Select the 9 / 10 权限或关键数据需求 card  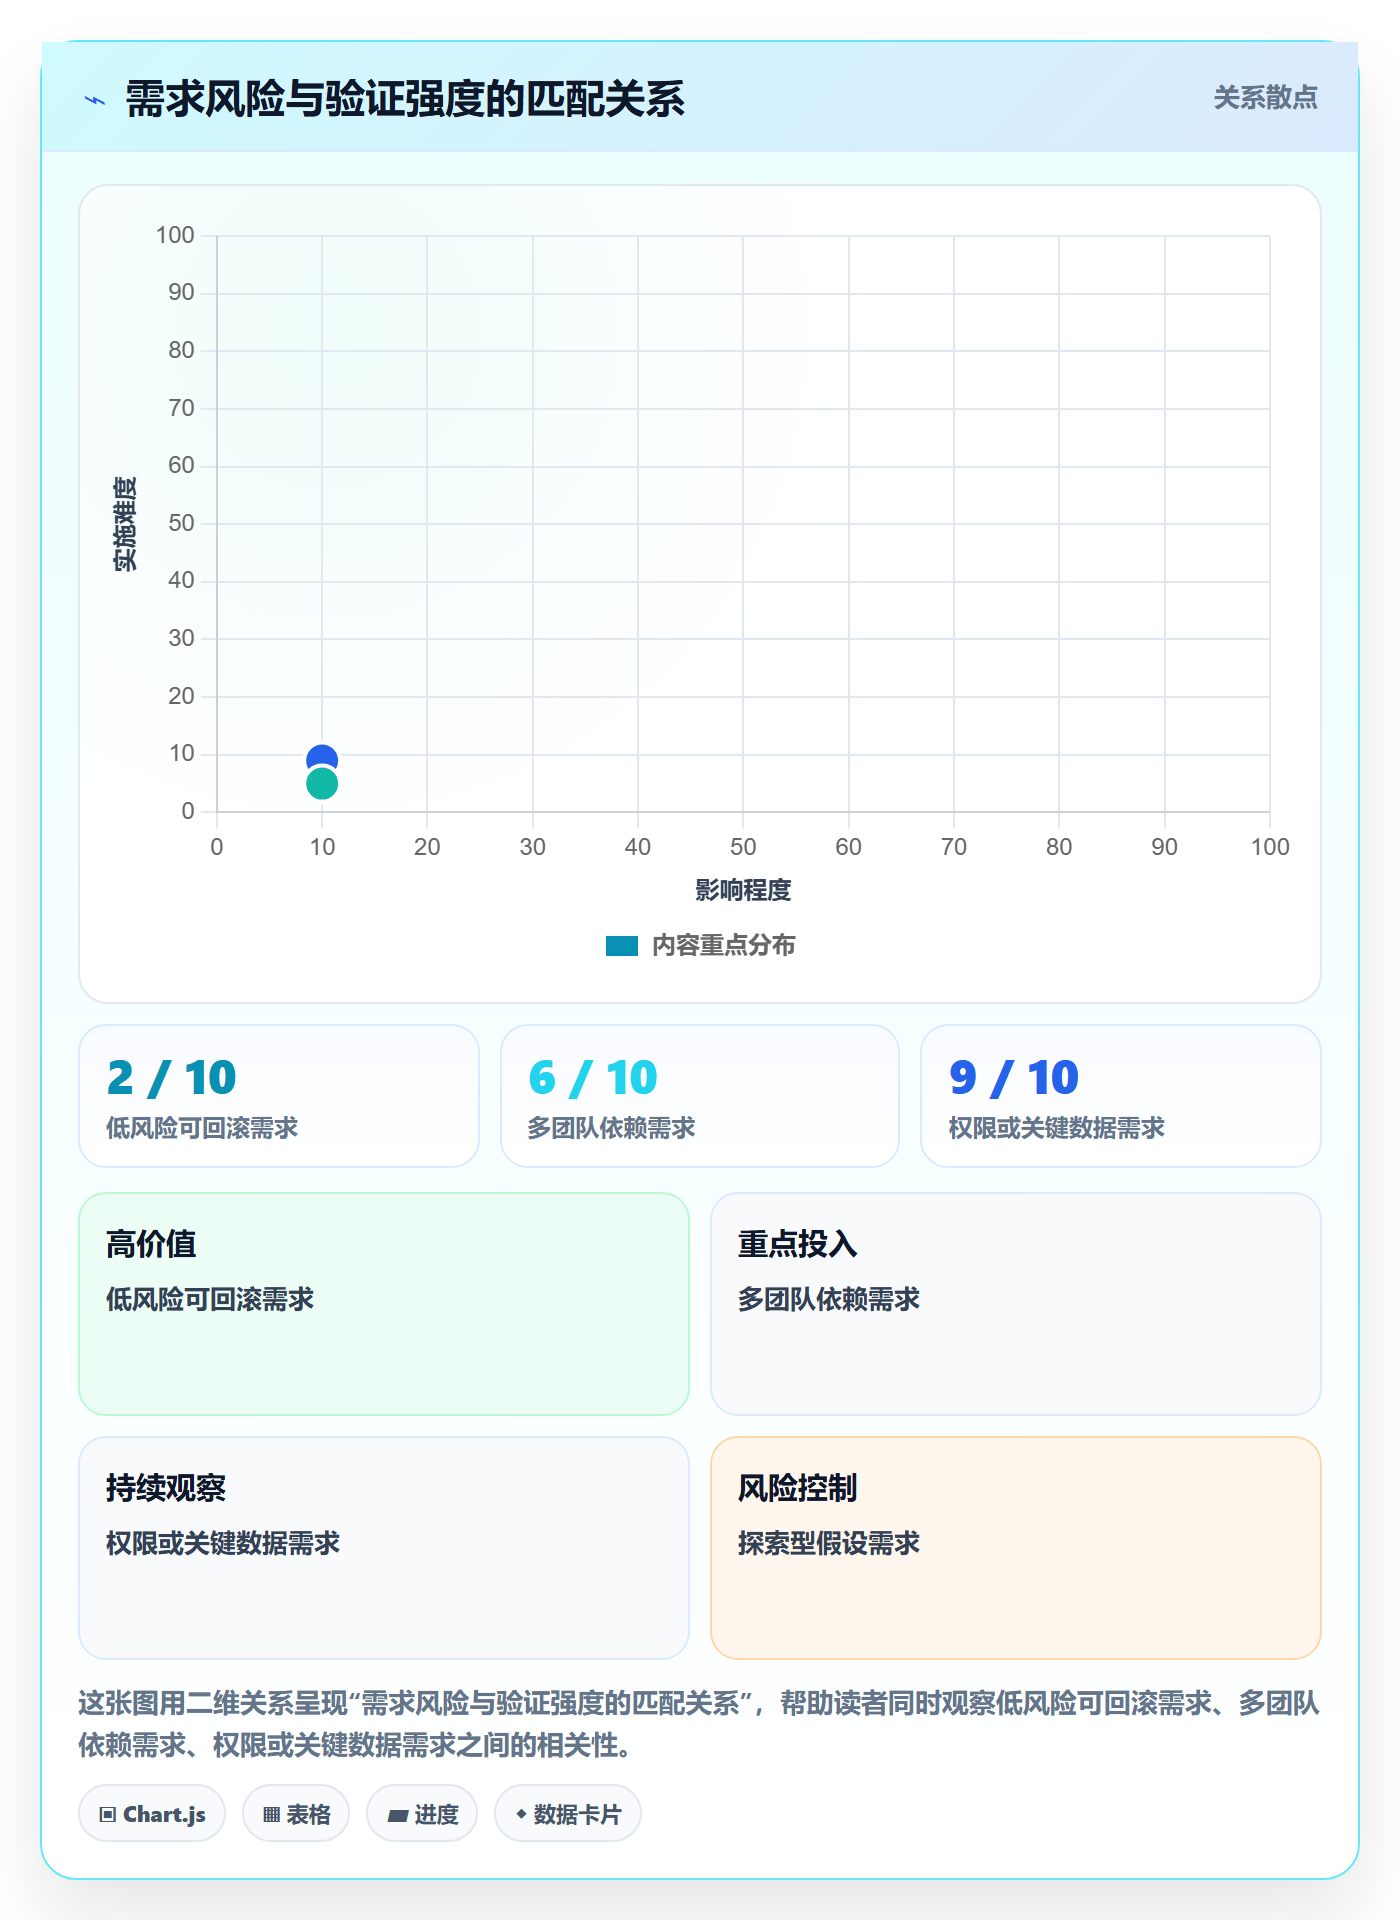coord(1121,1096)
